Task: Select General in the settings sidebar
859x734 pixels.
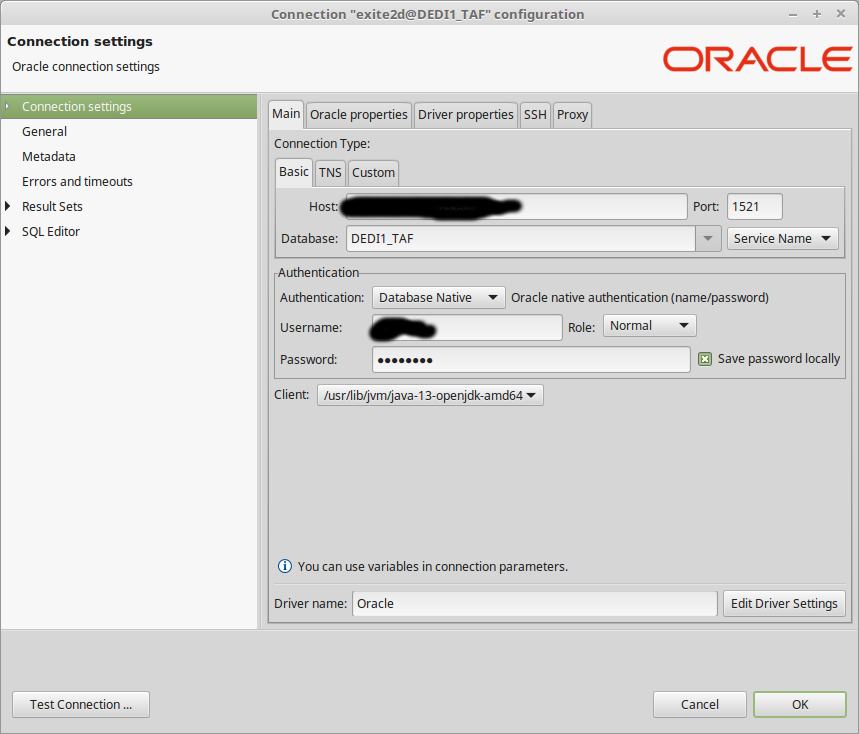Action: pyautogui.click(x=44, y=131)
